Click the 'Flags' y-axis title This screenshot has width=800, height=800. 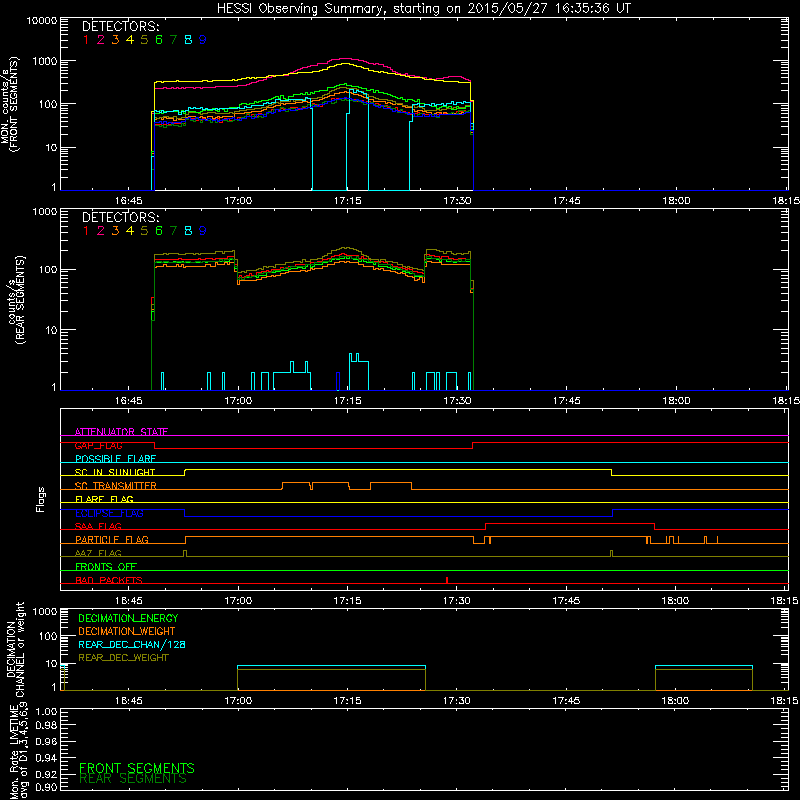tap(41, 499)
